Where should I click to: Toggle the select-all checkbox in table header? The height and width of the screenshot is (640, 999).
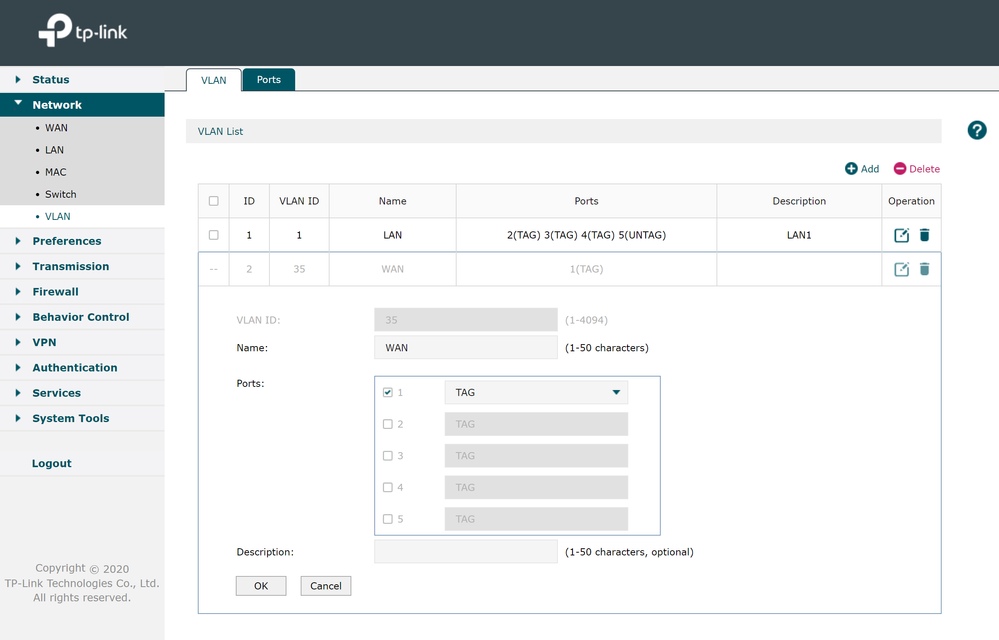(x=213, y=201)
